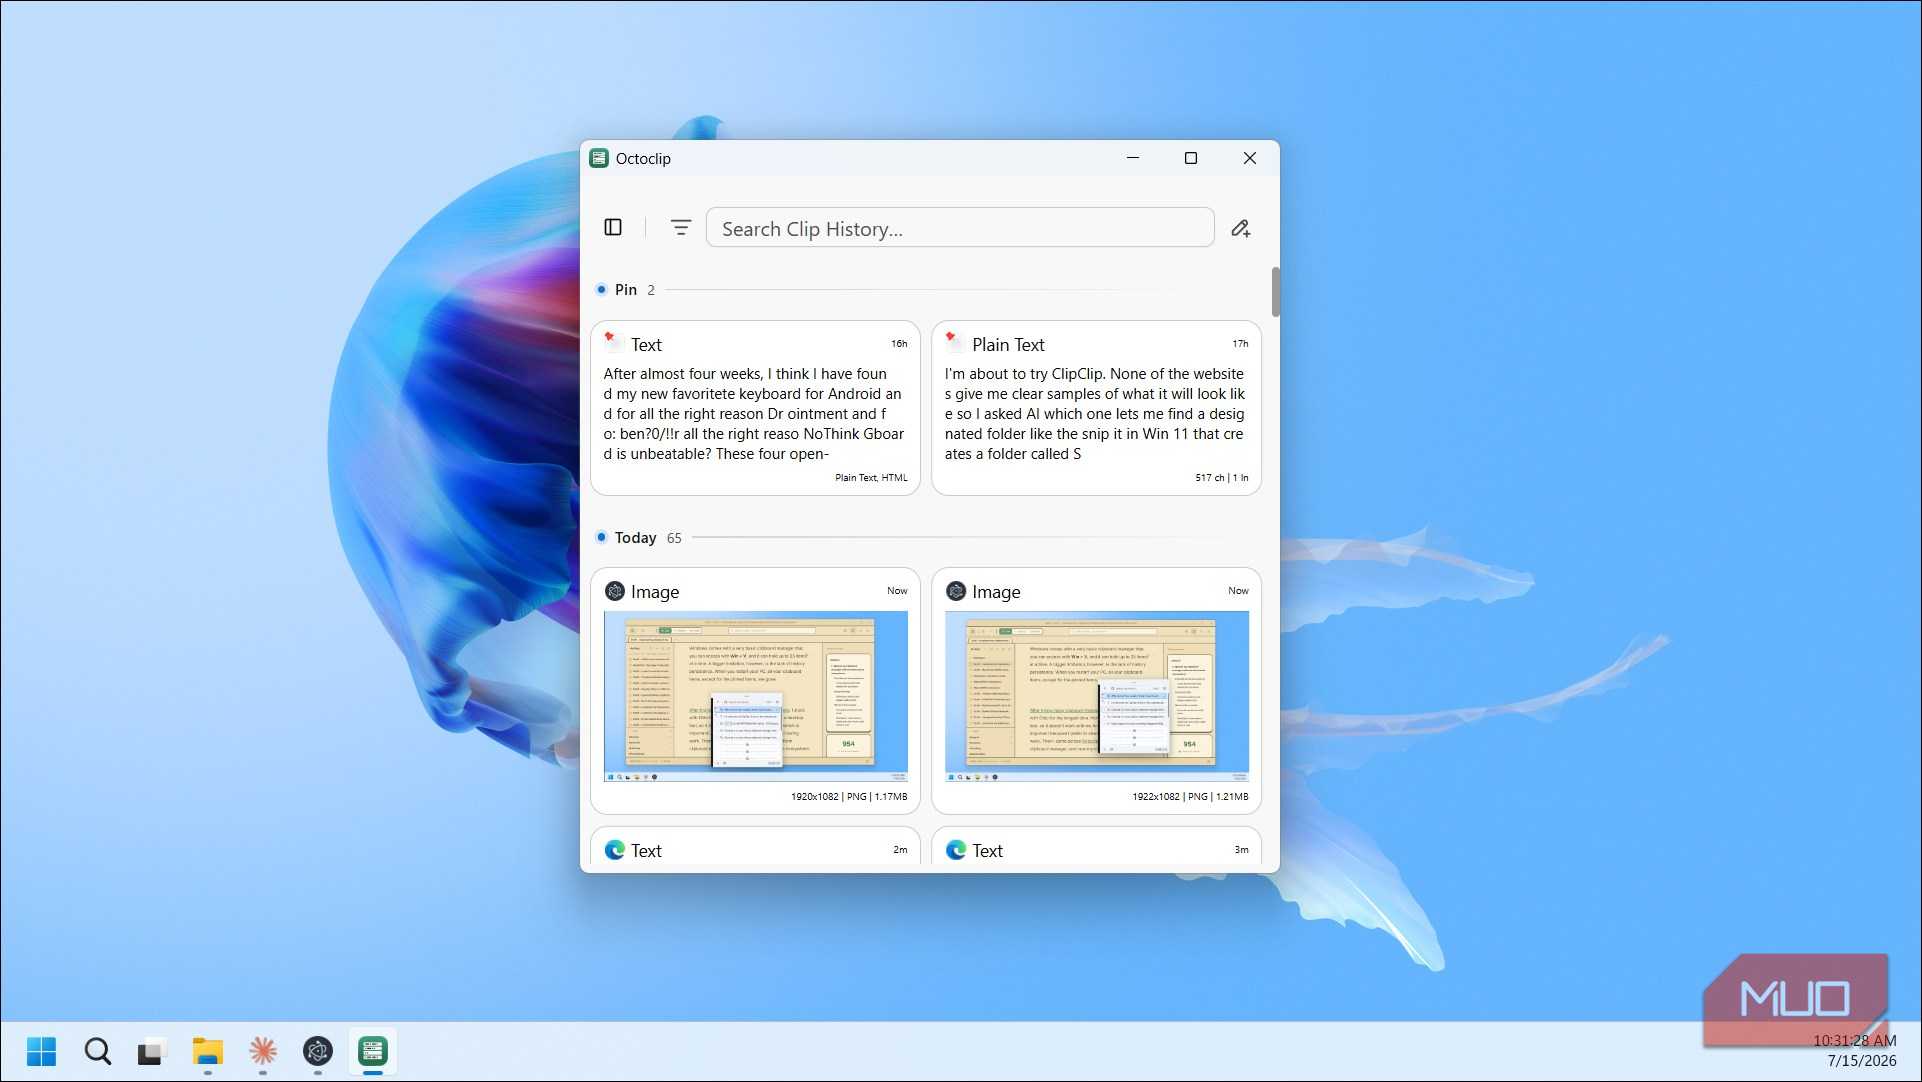The height and width of the screenshot is (1082, 1922).
Task: Select the pinned Plain Text ClipClip clip
Action: point(1096,408)
